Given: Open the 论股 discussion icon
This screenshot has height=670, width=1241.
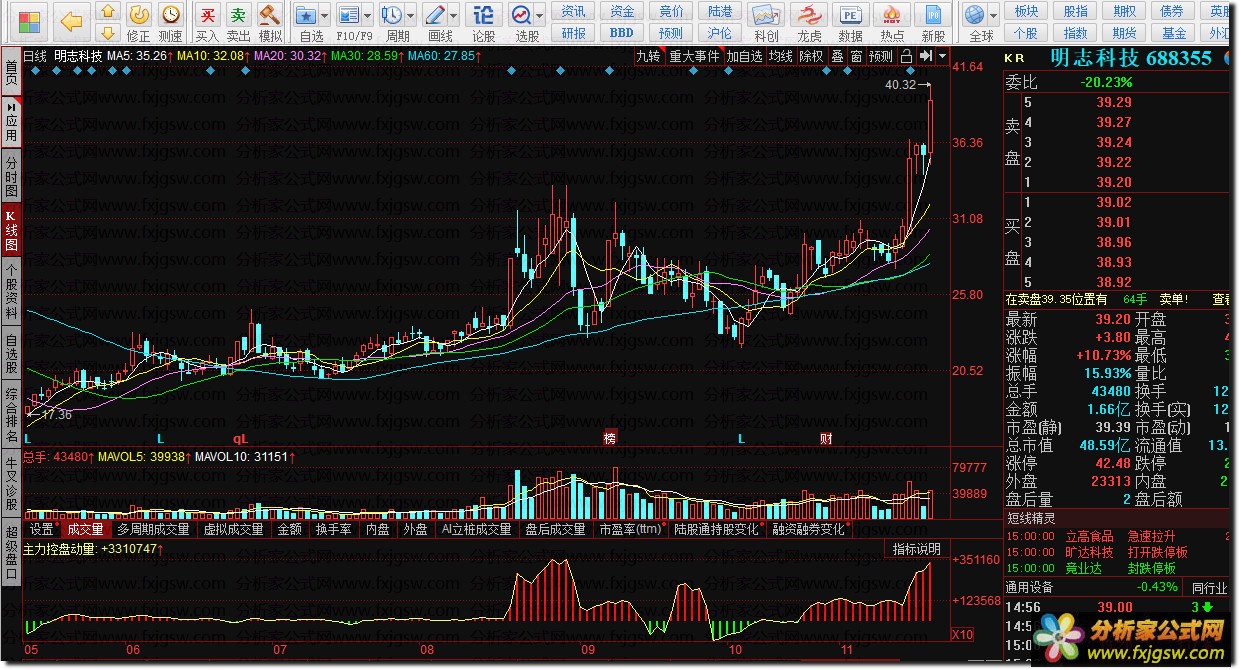Looking at the screenshot, I should point(484,15).
